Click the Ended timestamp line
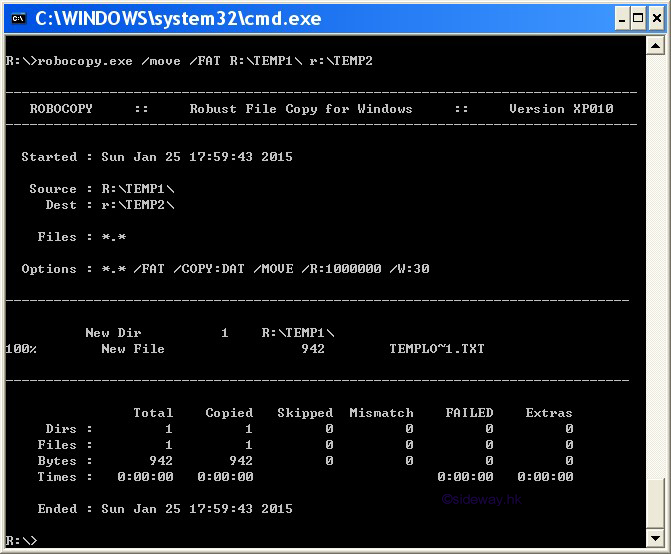This screenshot has width=671, height=554. 165,509
